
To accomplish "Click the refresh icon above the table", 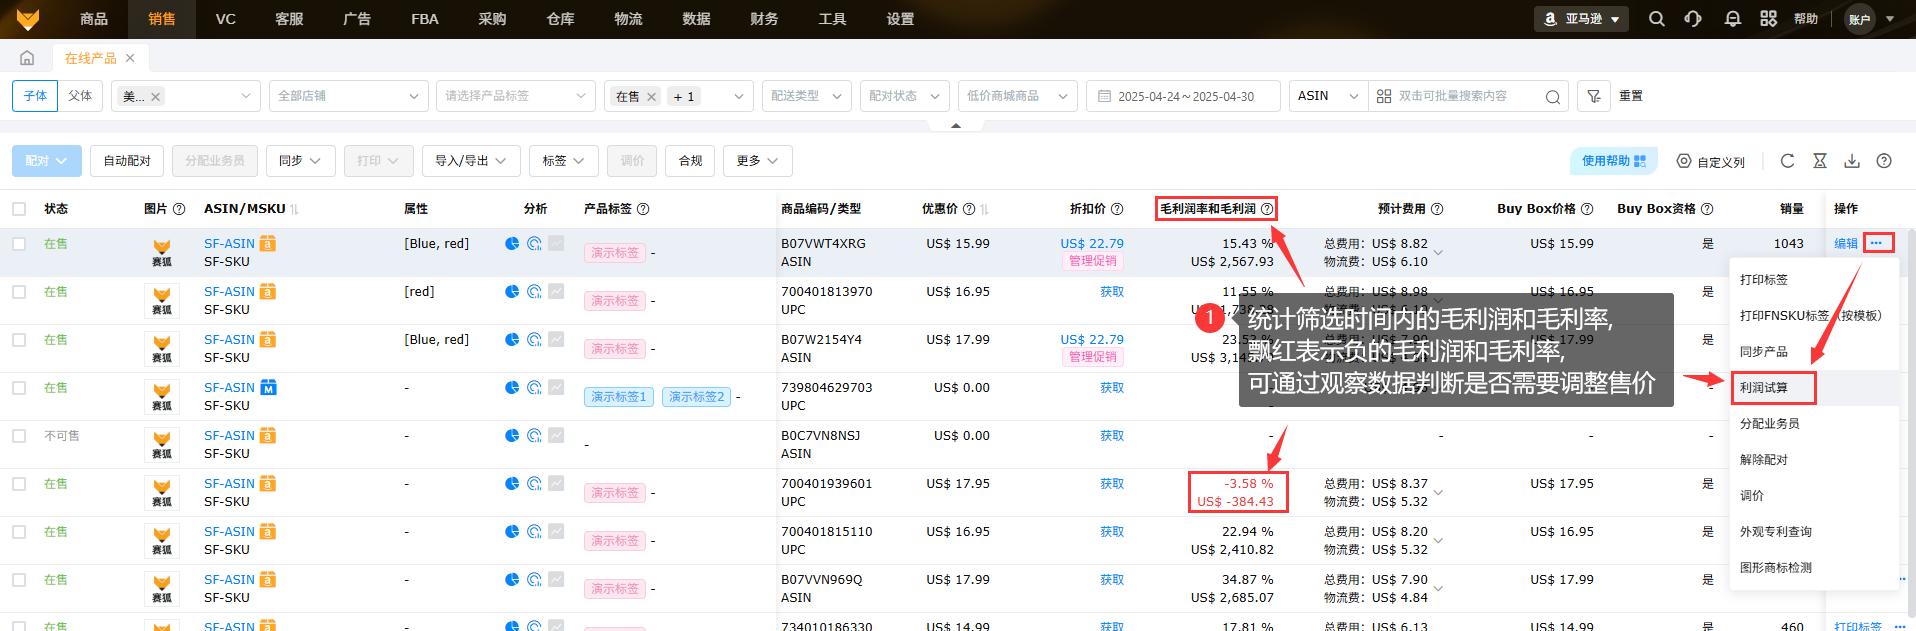I will pos(1787,161).
